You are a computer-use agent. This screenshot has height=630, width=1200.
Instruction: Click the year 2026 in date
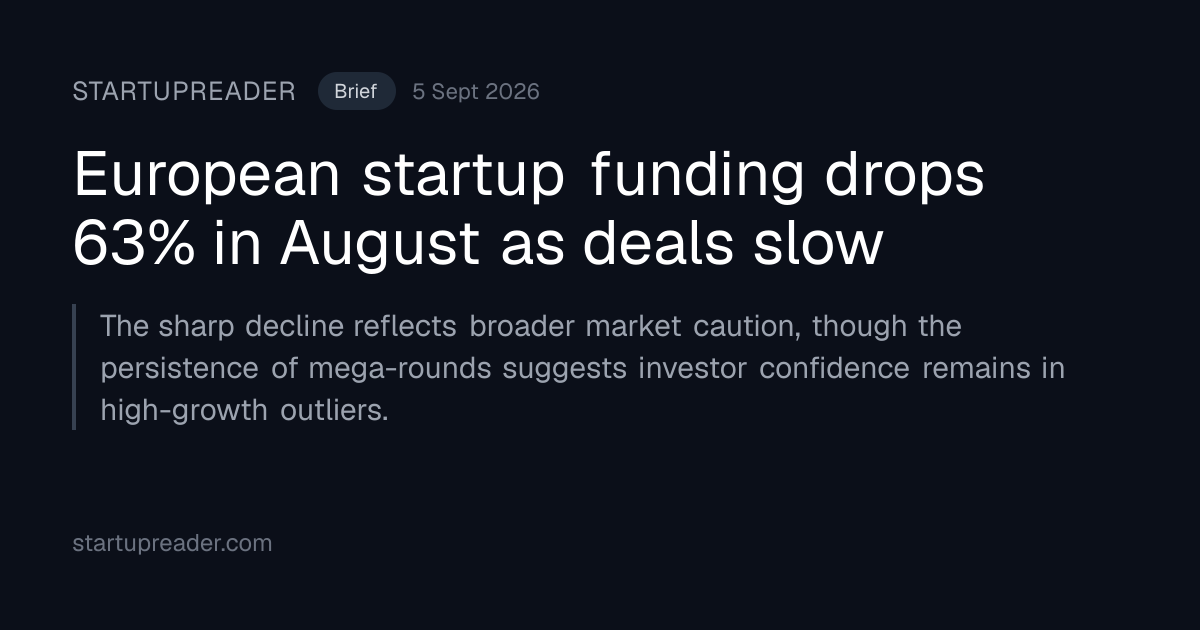[511, 91]
